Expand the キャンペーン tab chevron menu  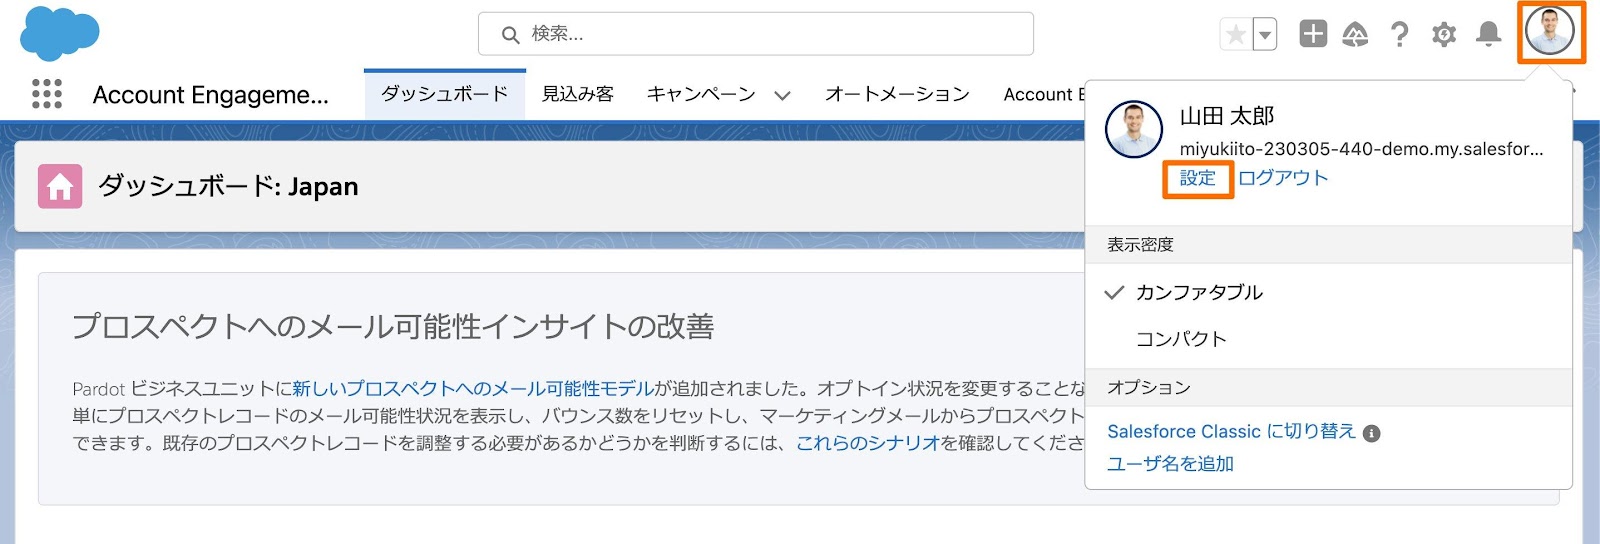[783, 95]
